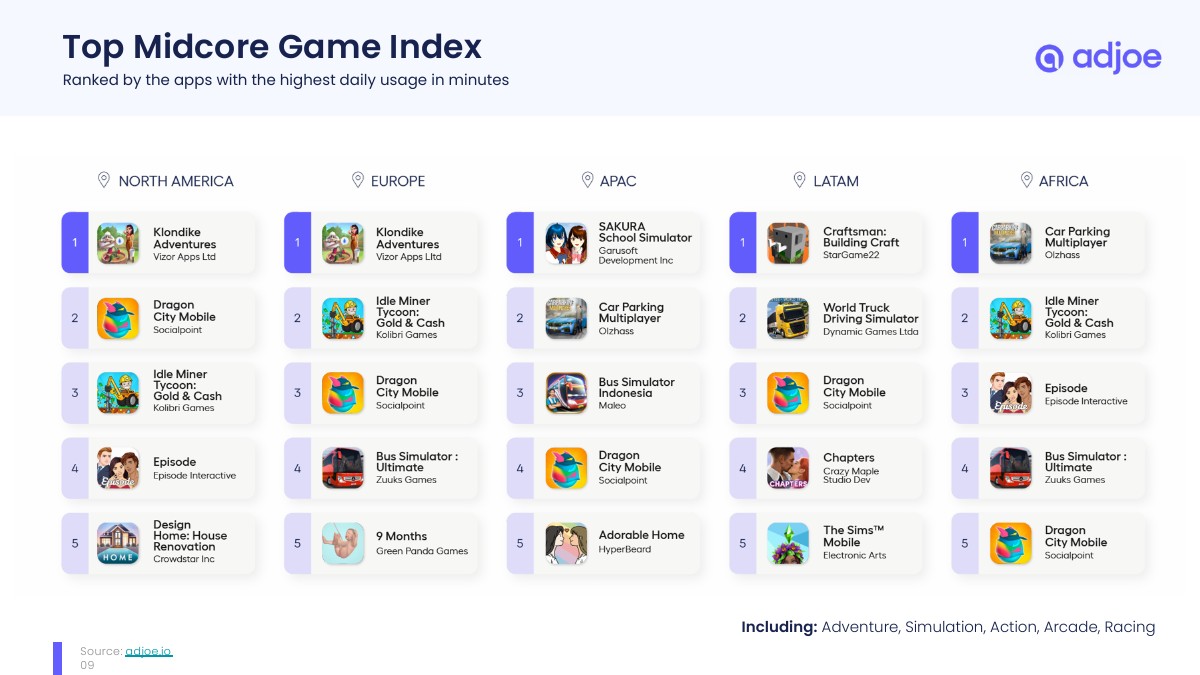
Task: Click the Africa location pin icon
Action: [1026, 180]
